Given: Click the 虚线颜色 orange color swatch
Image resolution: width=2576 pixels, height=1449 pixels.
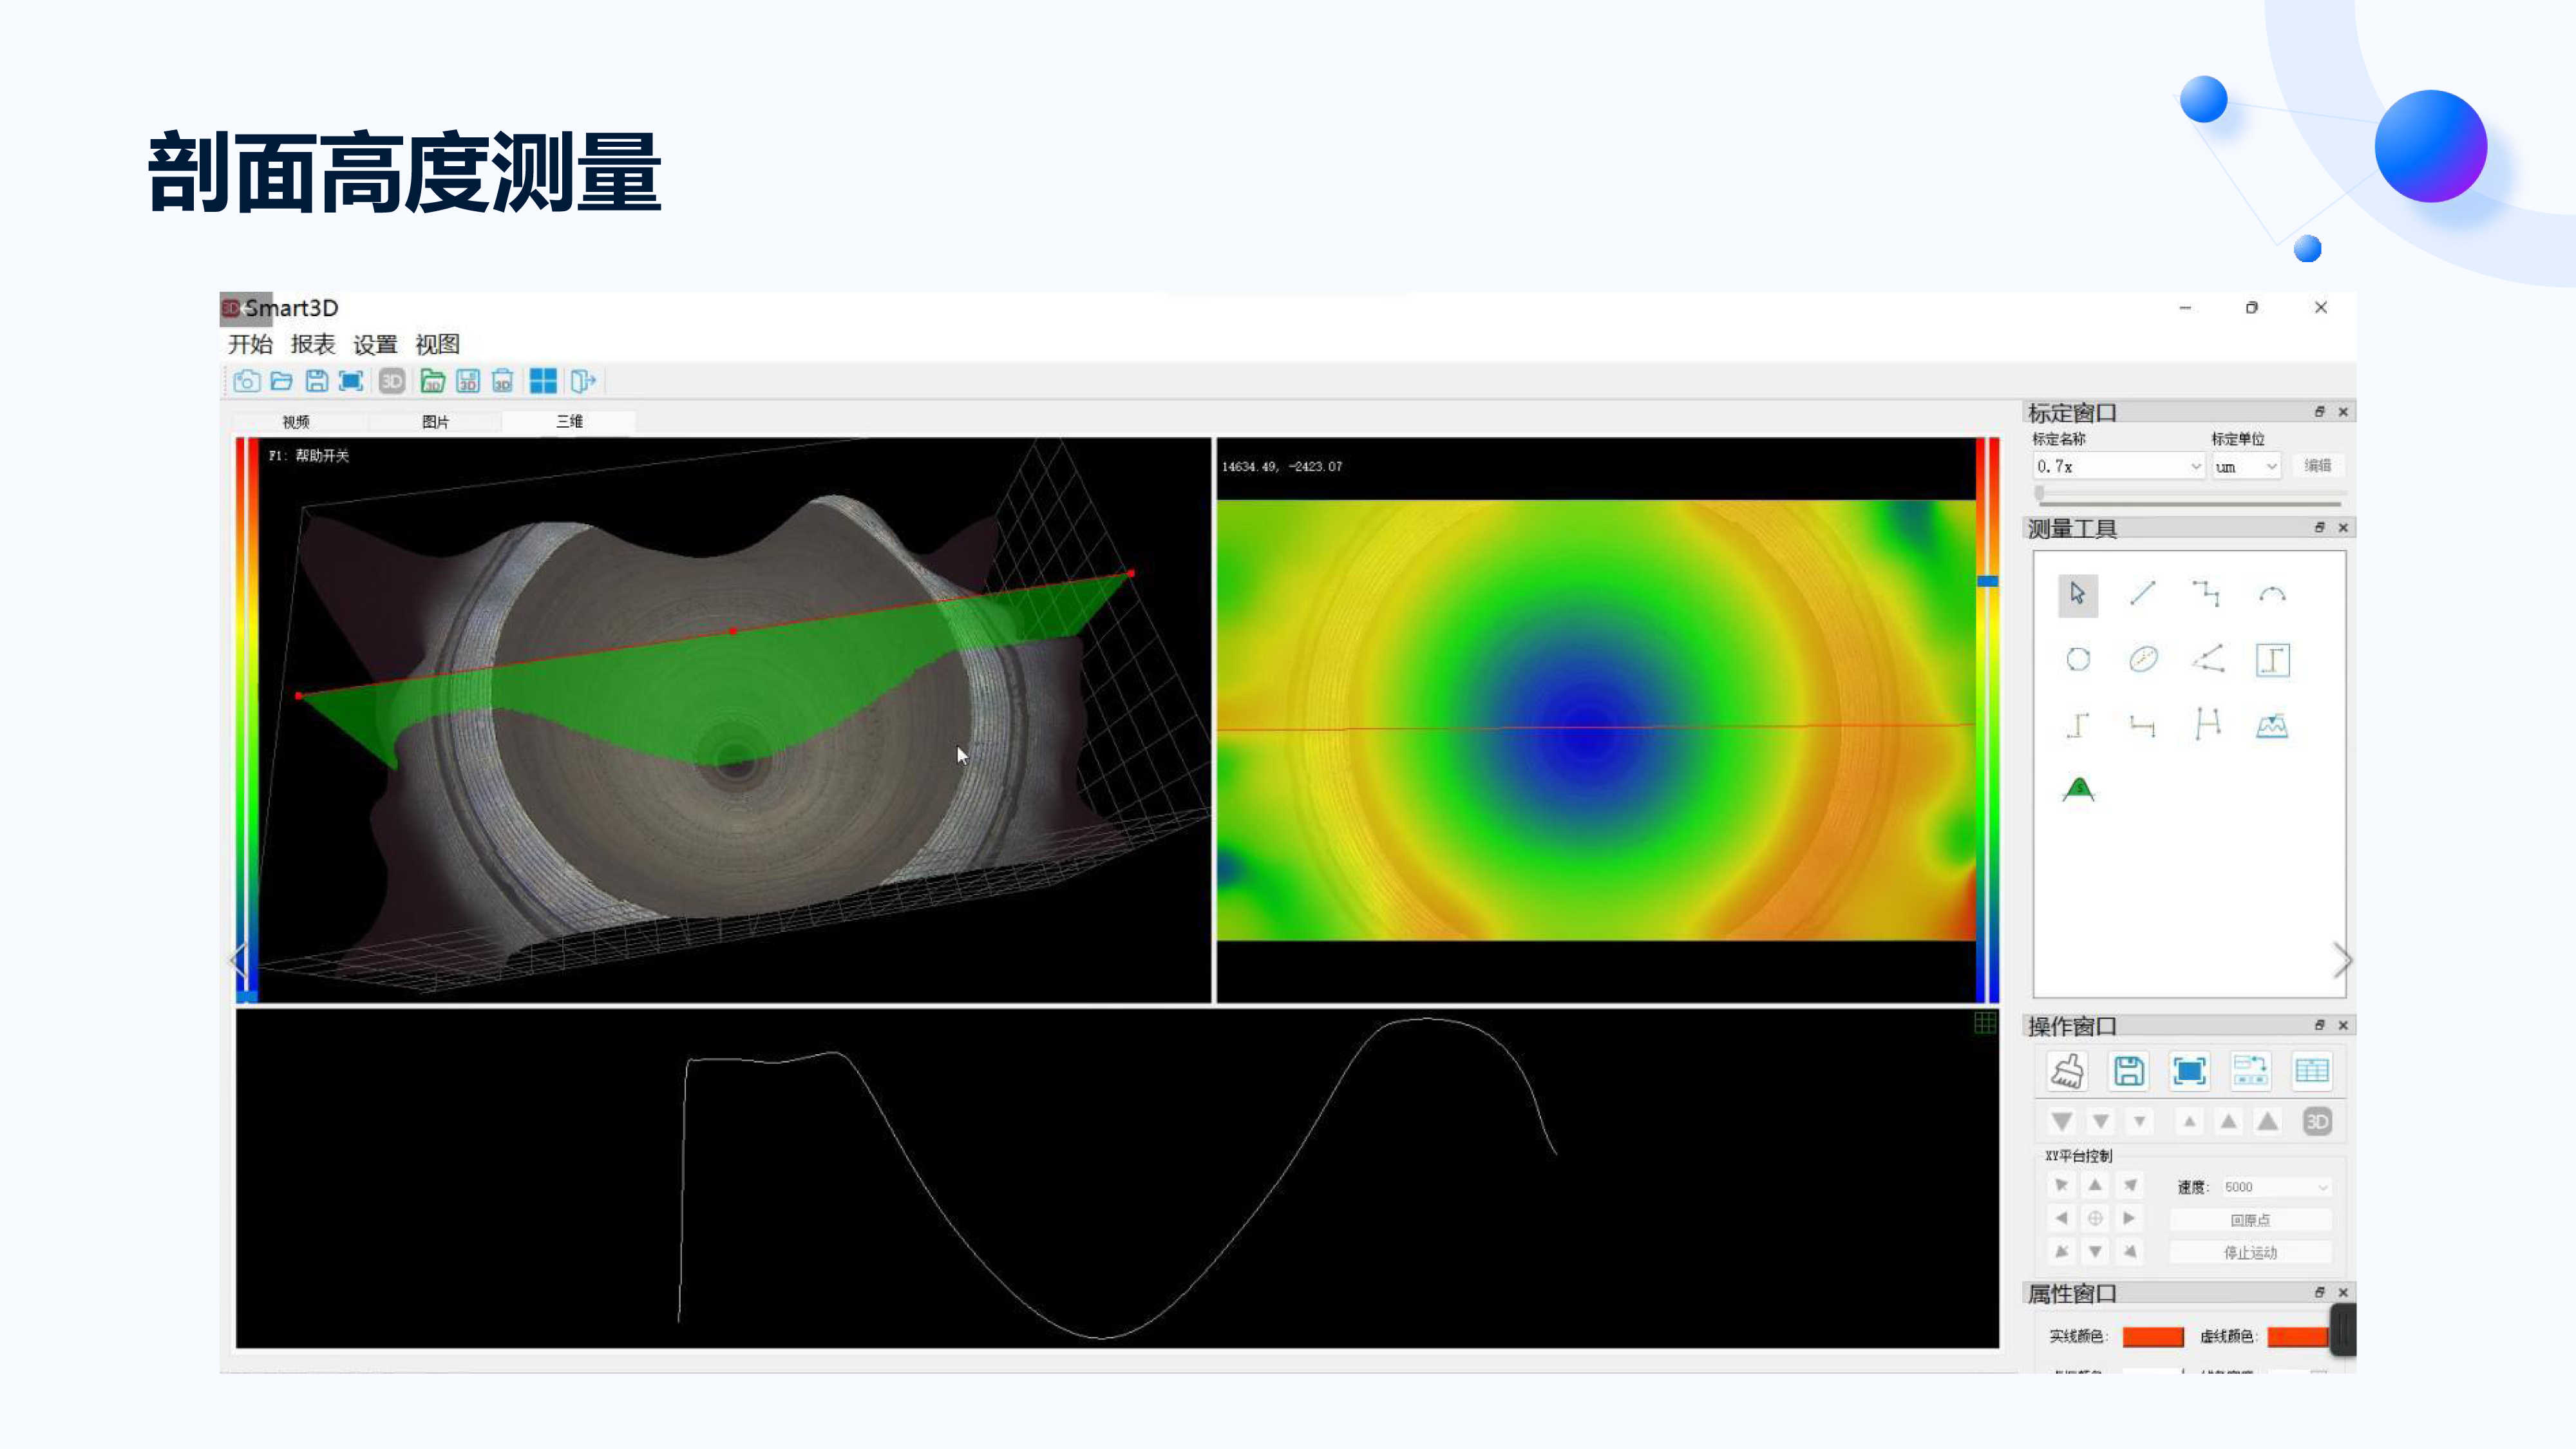Looking at the screenshot, I should (x=2297, y=1336).
